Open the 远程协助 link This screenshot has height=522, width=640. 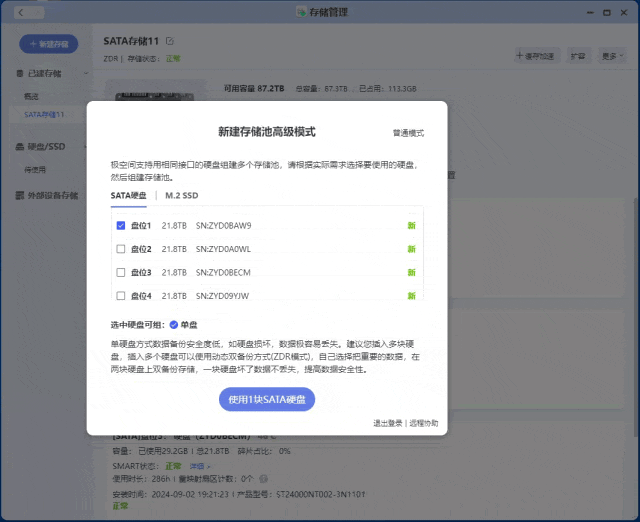point(424,423)
